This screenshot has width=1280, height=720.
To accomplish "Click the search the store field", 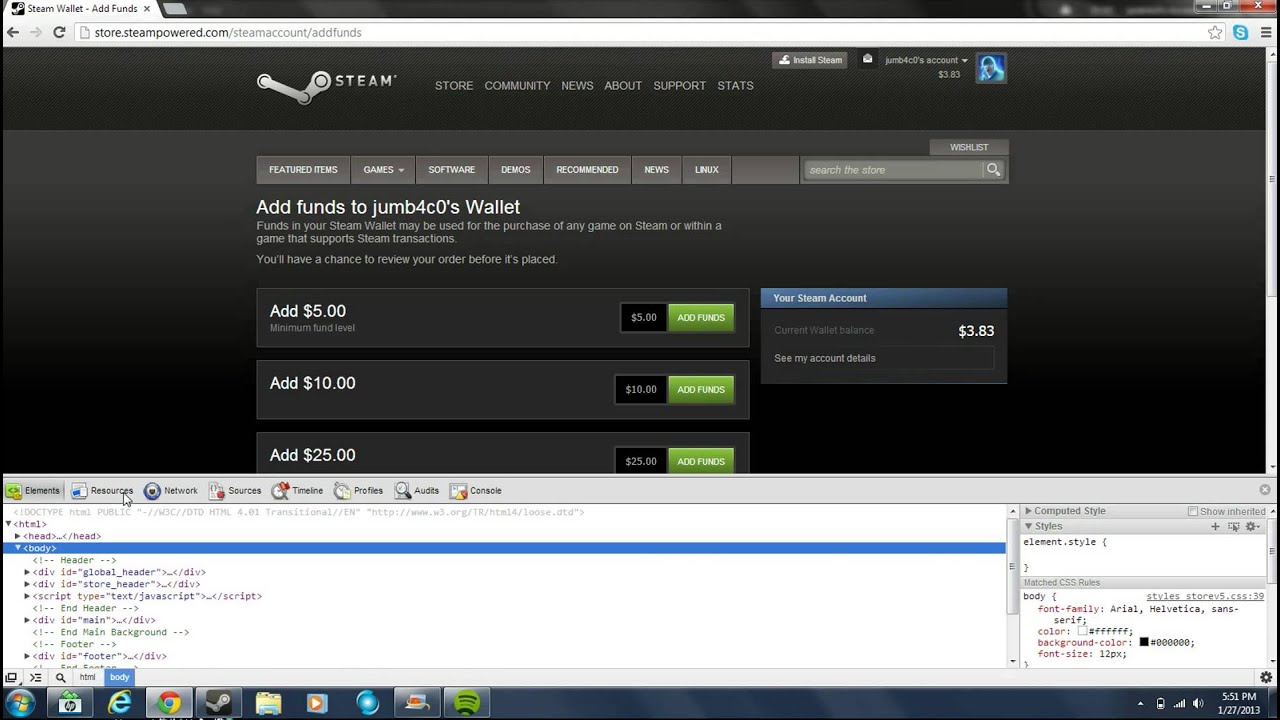I will [893, 170].
